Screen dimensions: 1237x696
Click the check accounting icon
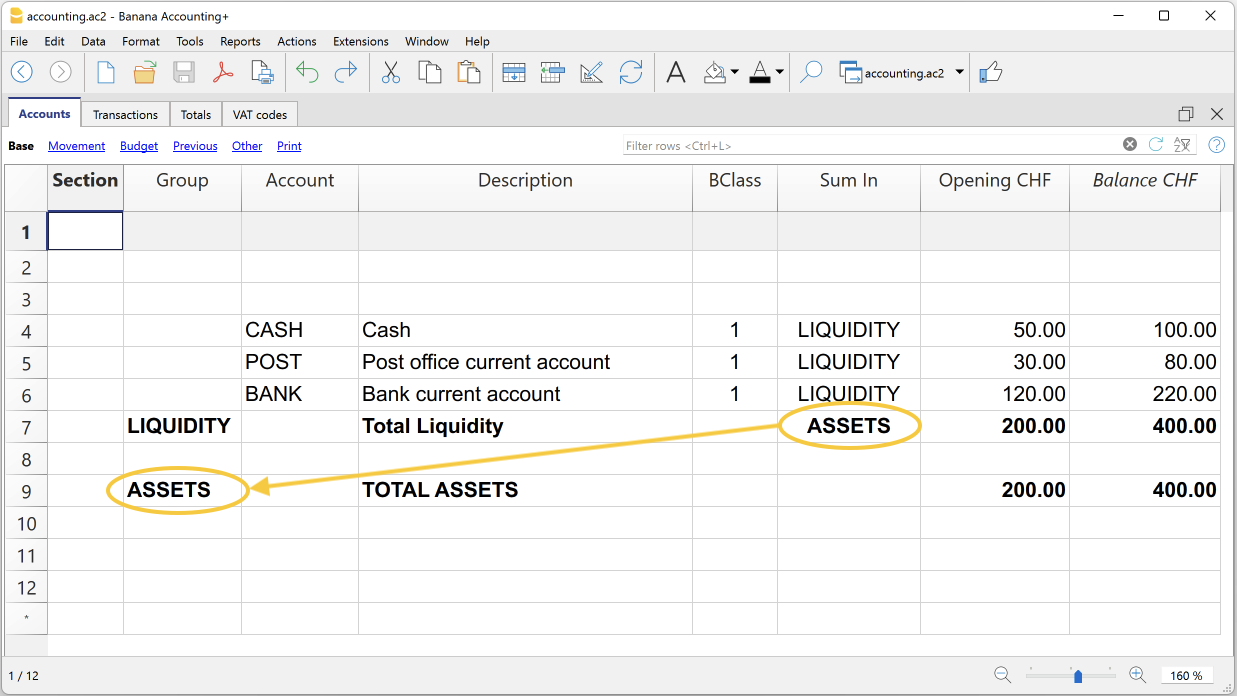pos(592,72)
